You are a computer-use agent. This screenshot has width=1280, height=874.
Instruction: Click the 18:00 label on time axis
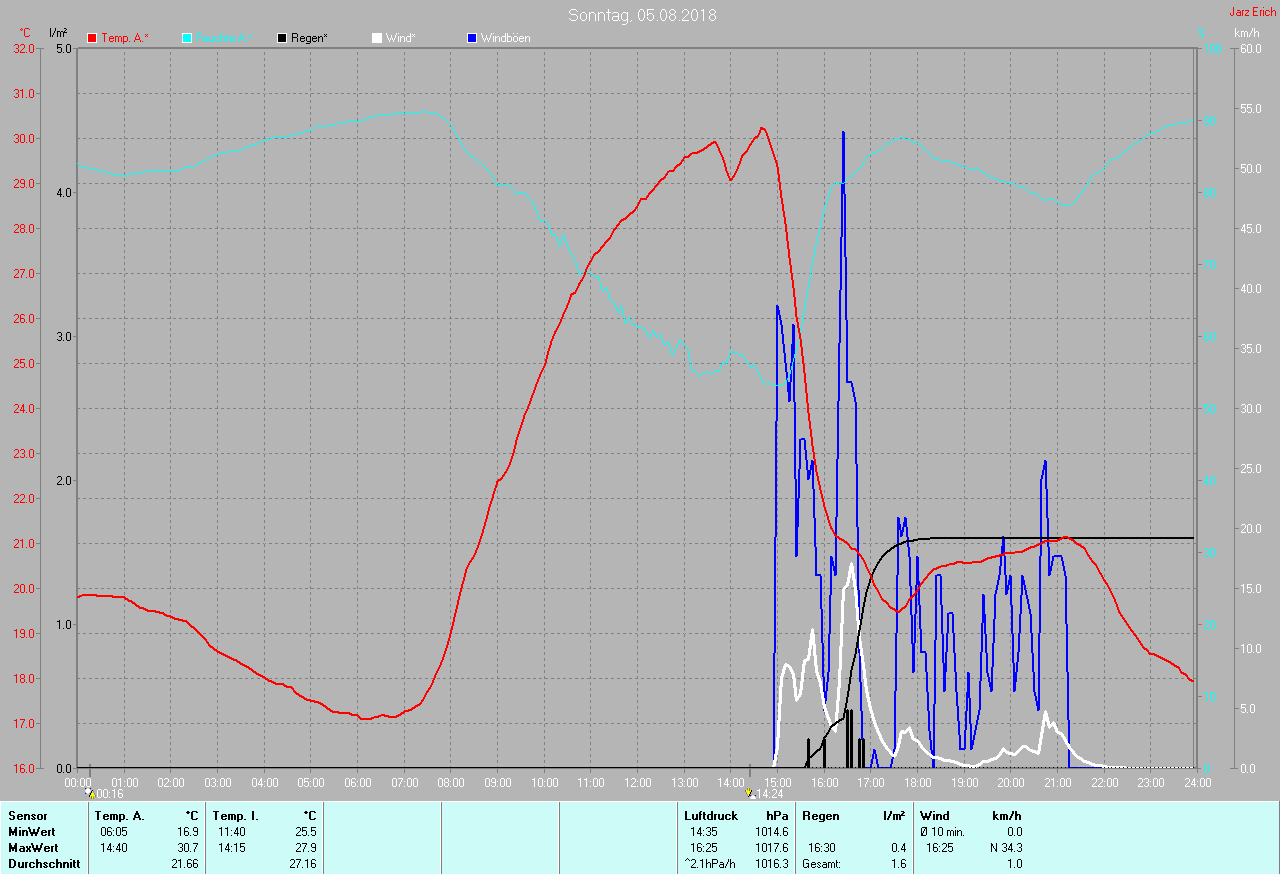(x=917, y=782)
